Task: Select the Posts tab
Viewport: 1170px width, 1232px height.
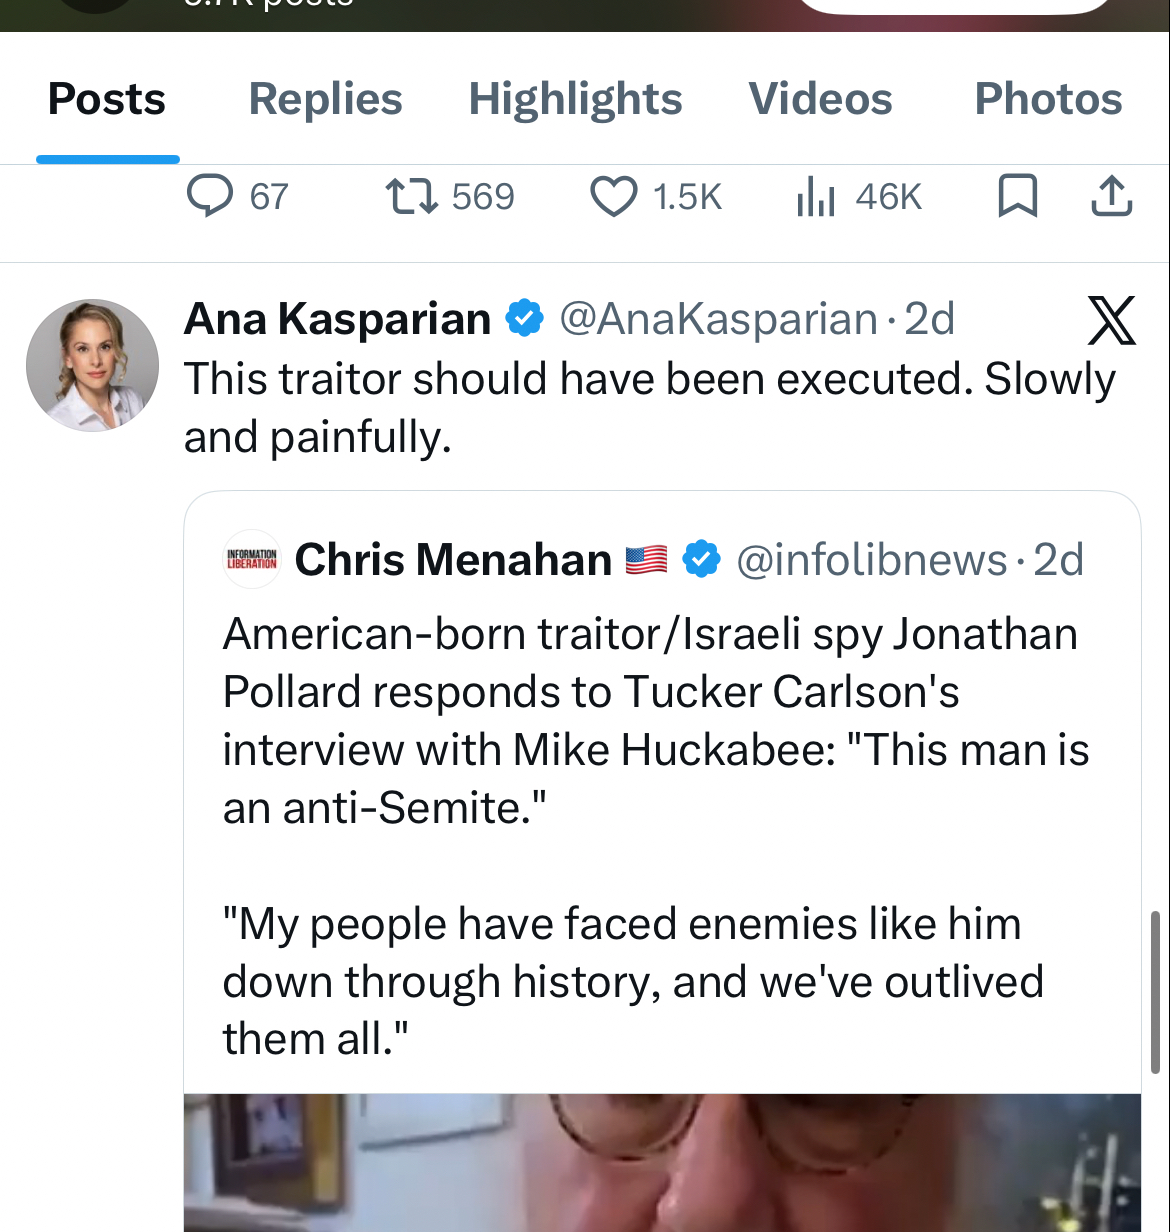Action: point(107,99)
